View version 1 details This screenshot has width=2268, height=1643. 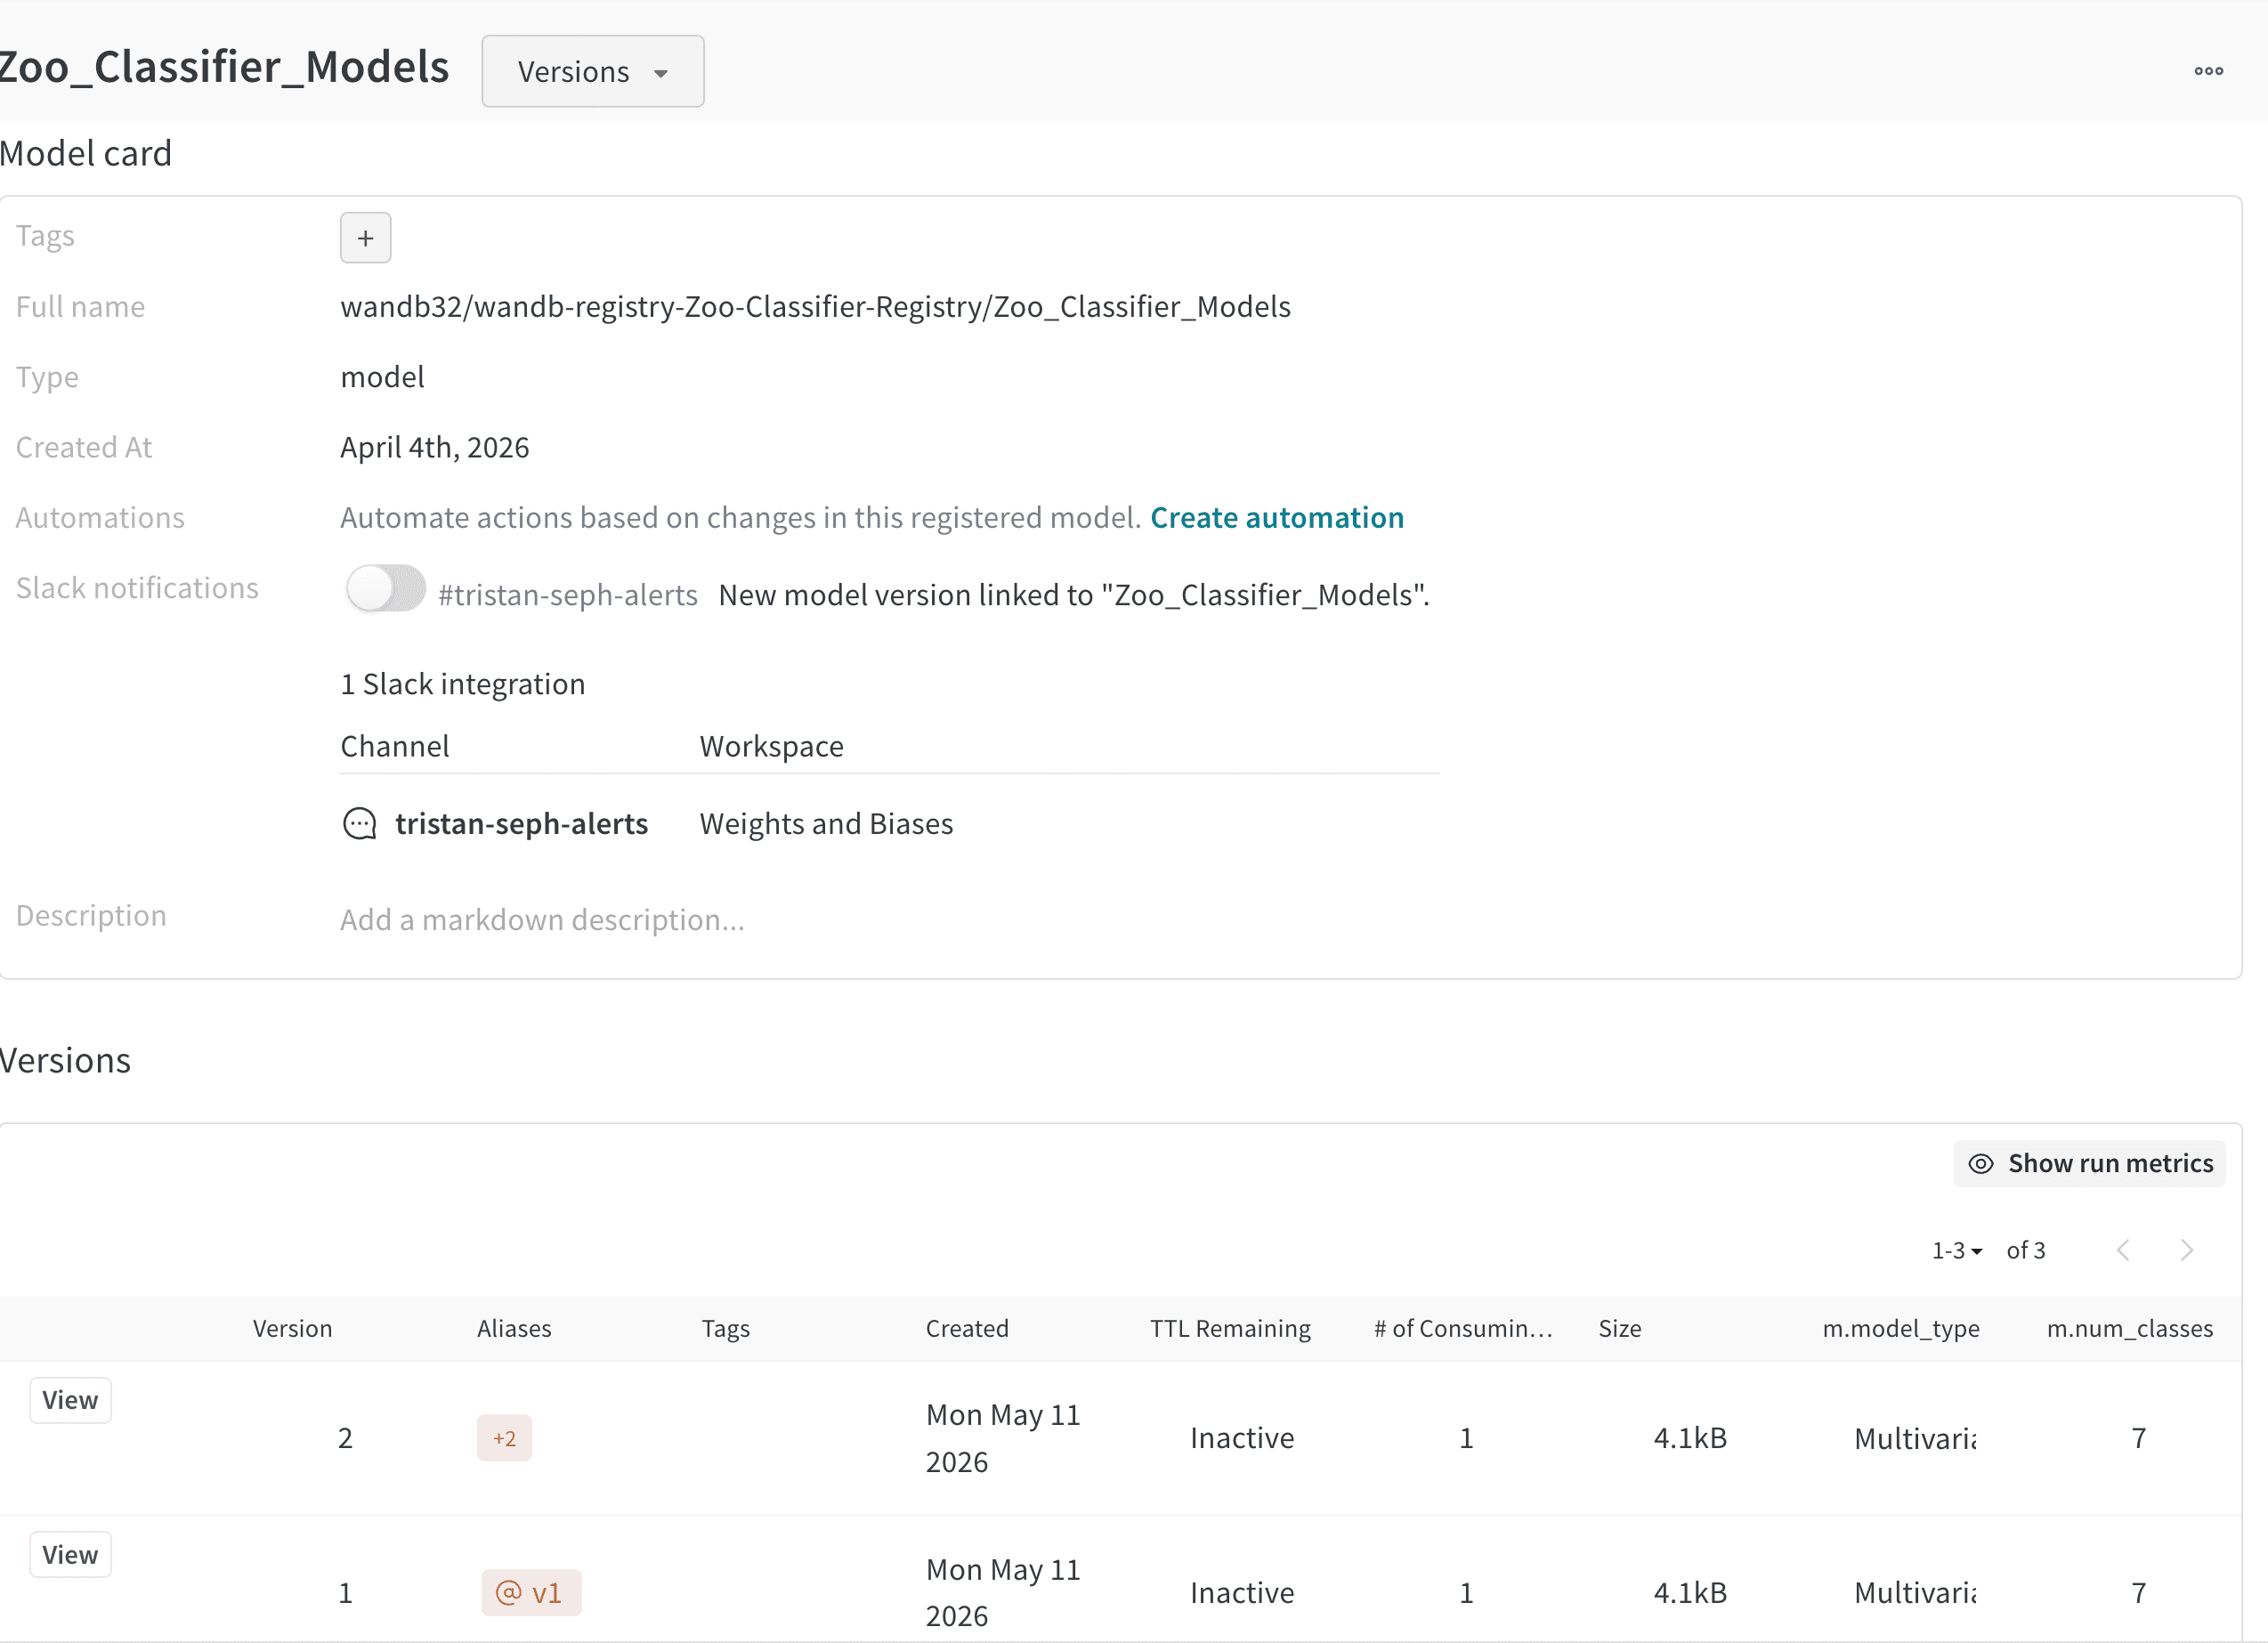pyautogui.click(x=70, y=1555)
